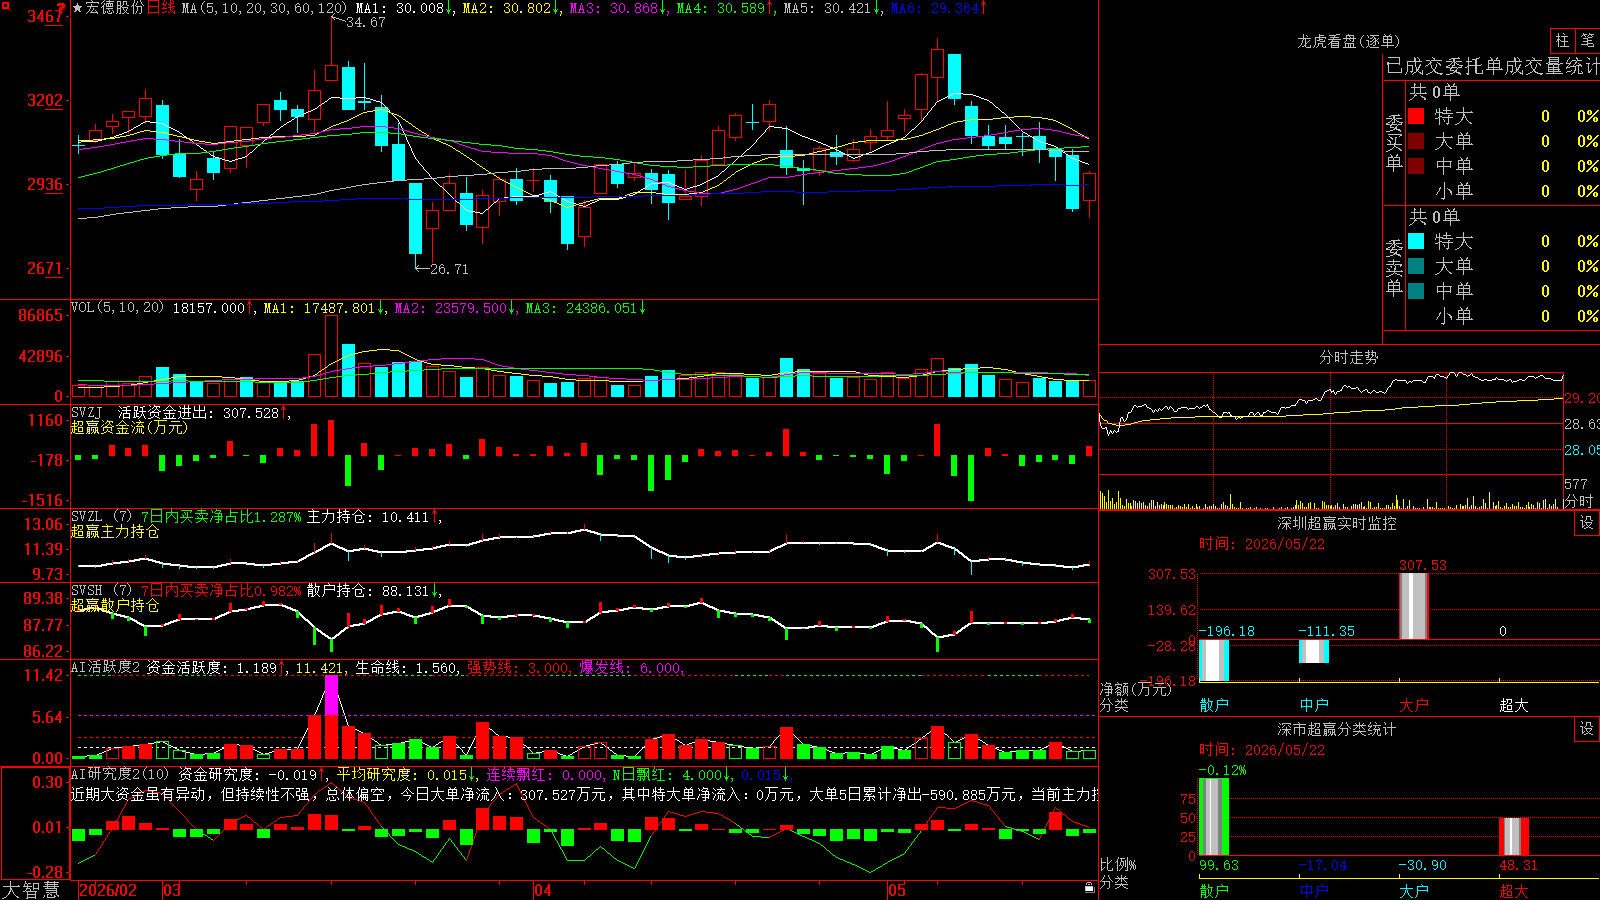
Task: Click the 7日内买卖净占比0.982% label
Action: [x=221, y=591]
